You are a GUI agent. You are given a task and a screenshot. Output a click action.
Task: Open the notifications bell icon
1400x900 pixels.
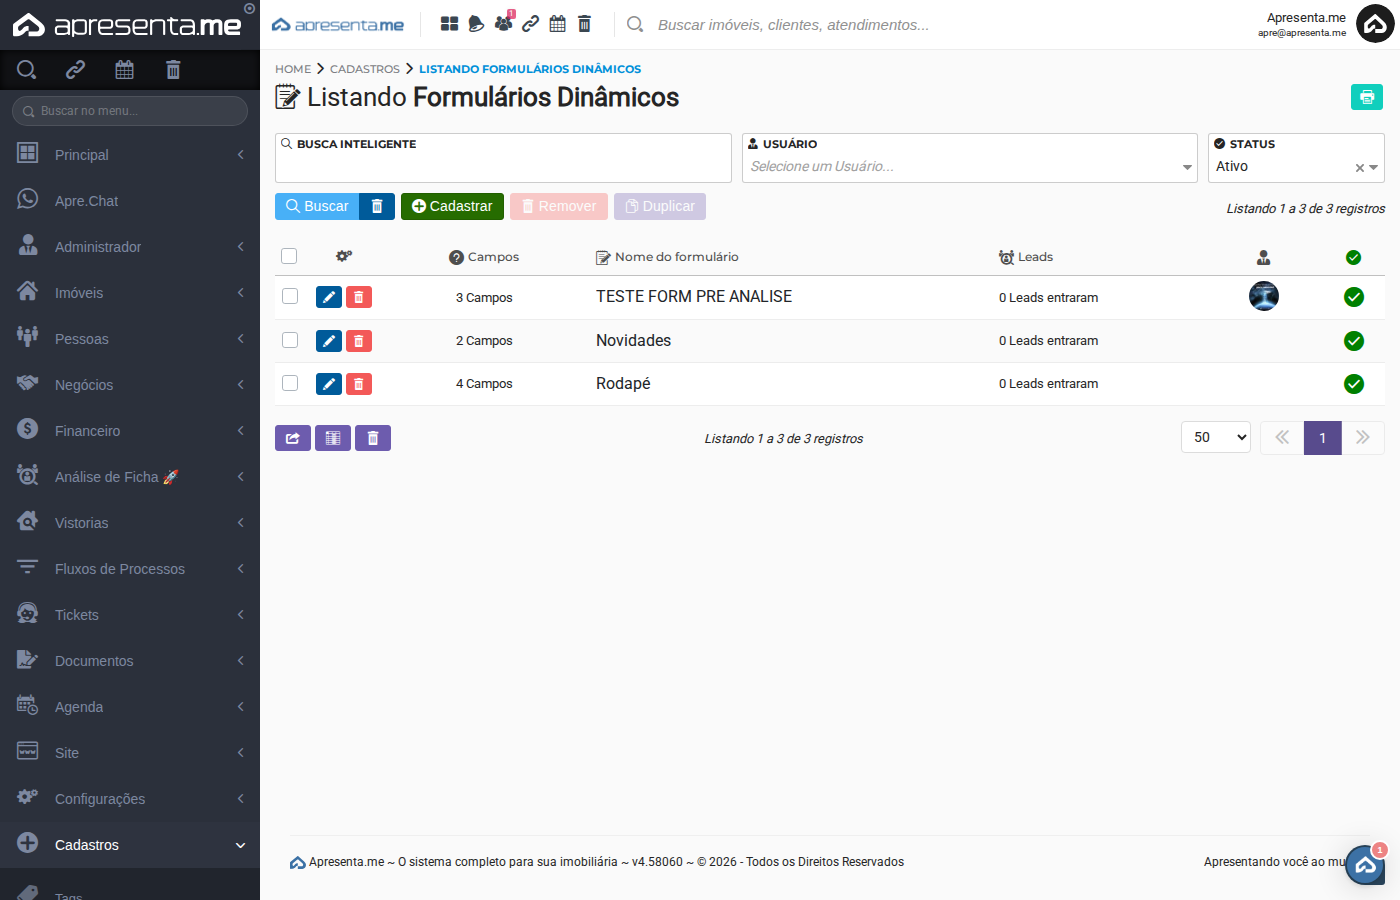click(x=475, y=22)
